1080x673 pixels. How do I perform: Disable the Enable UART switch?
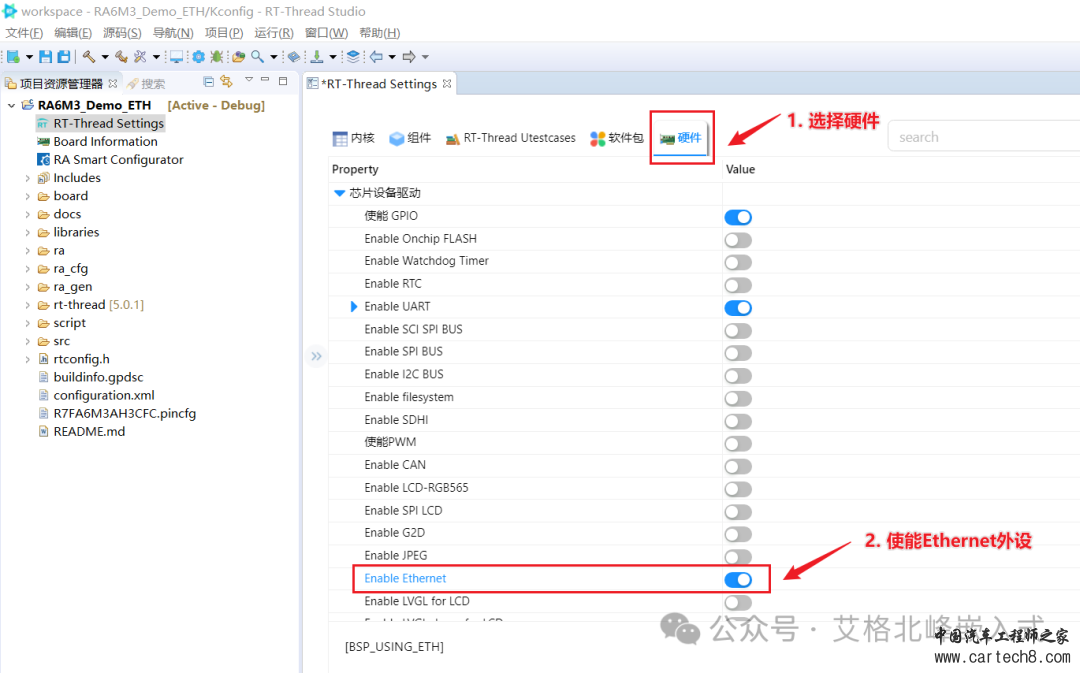pos(738,308)
